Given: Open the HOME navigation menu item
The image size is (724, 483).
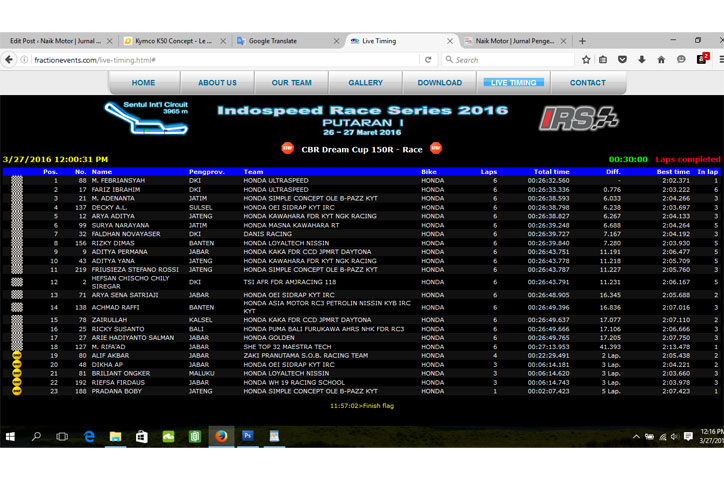Looking at the screenshot, I should tap(143, 83).
